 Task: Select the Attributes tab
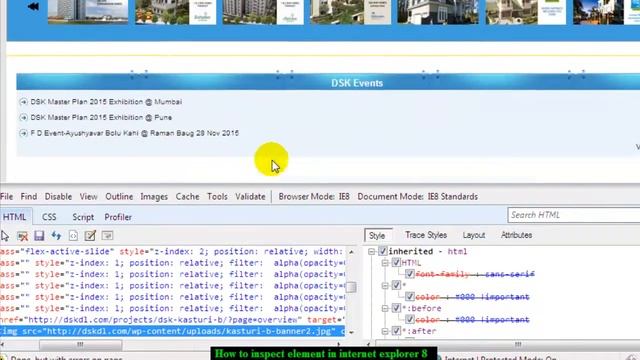point(516,235)
